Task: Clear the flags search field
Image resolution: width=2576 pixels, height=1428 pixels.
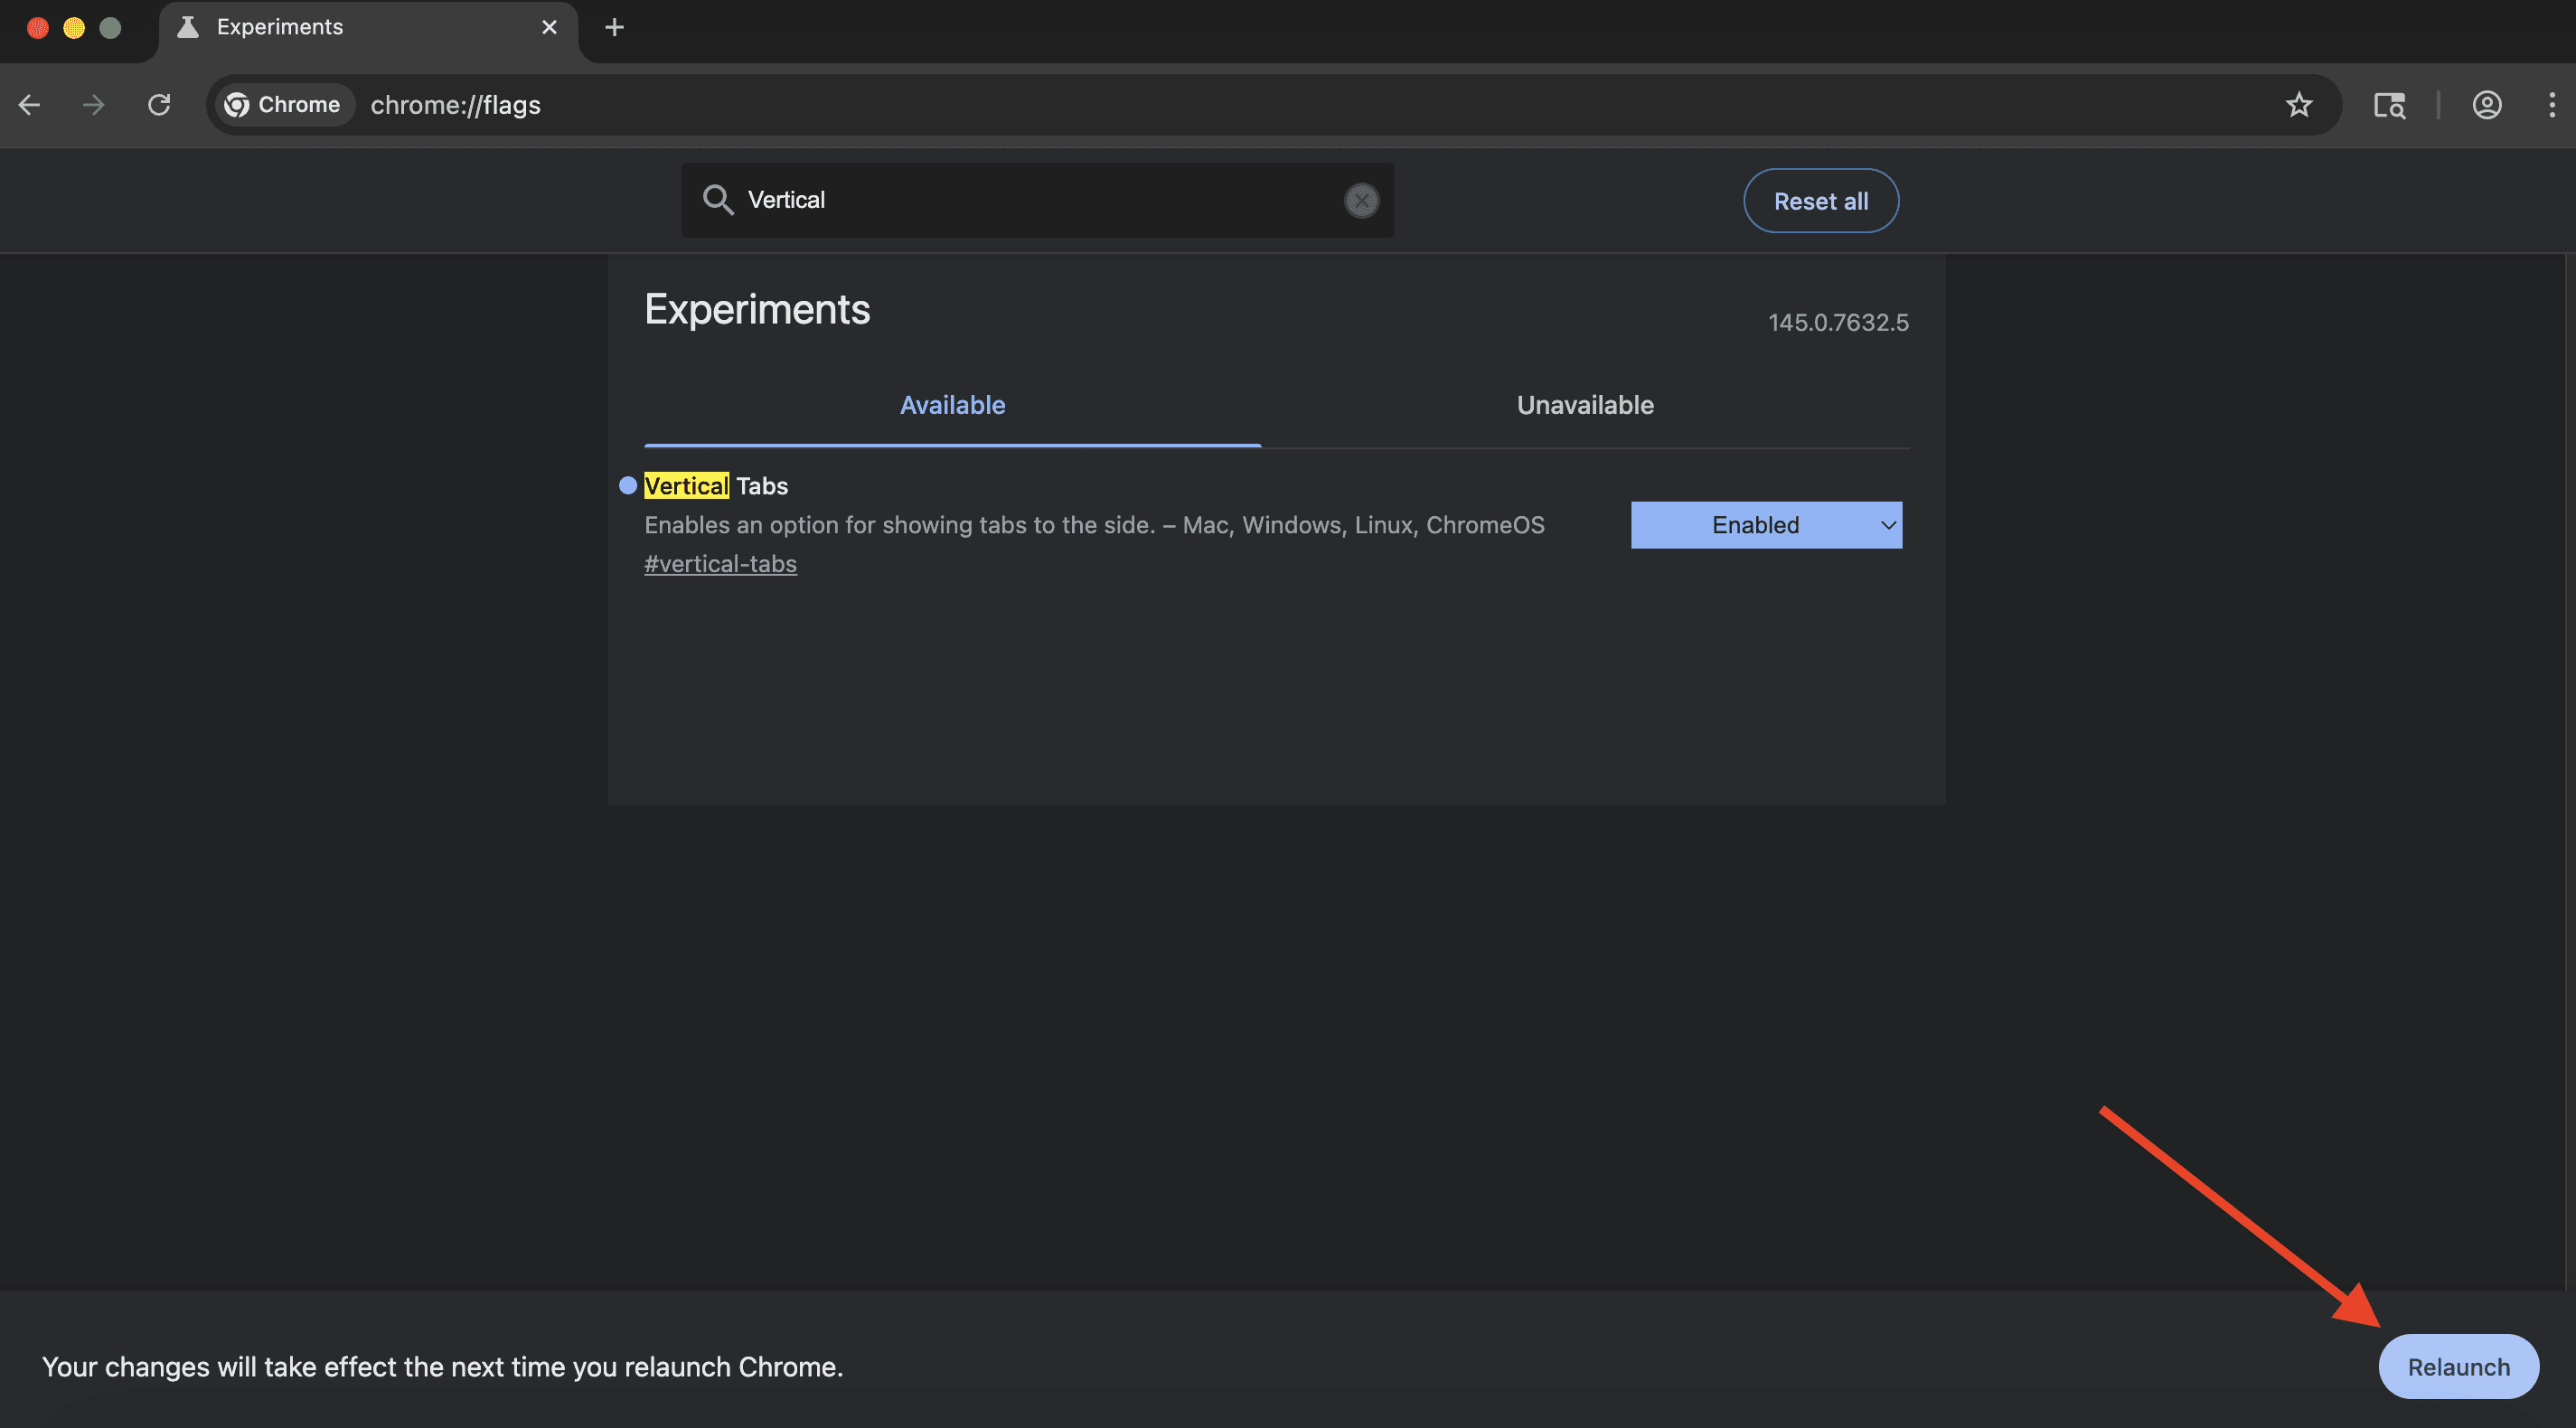Action: click(1360, 200)
